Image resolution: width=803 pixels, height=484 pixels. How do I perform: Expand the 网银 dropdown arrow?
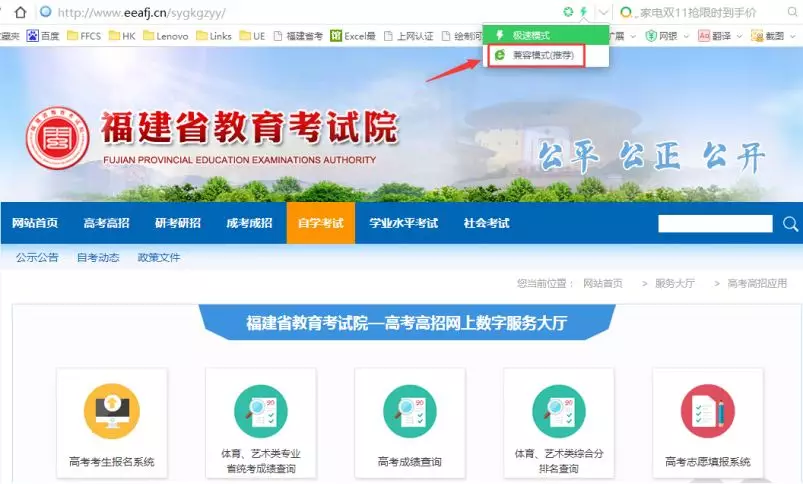tap(686, 36)
